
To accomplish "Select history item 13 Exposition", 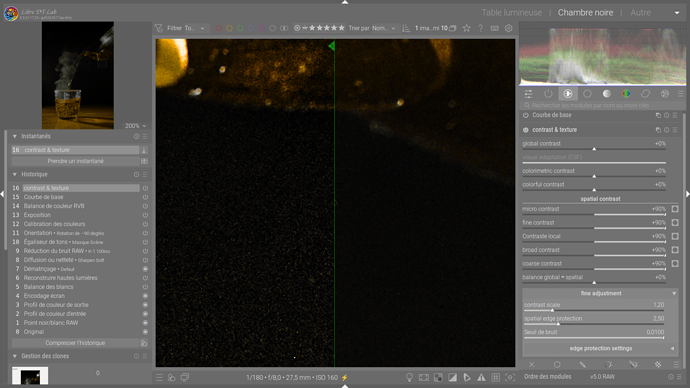I will (75, 215).
